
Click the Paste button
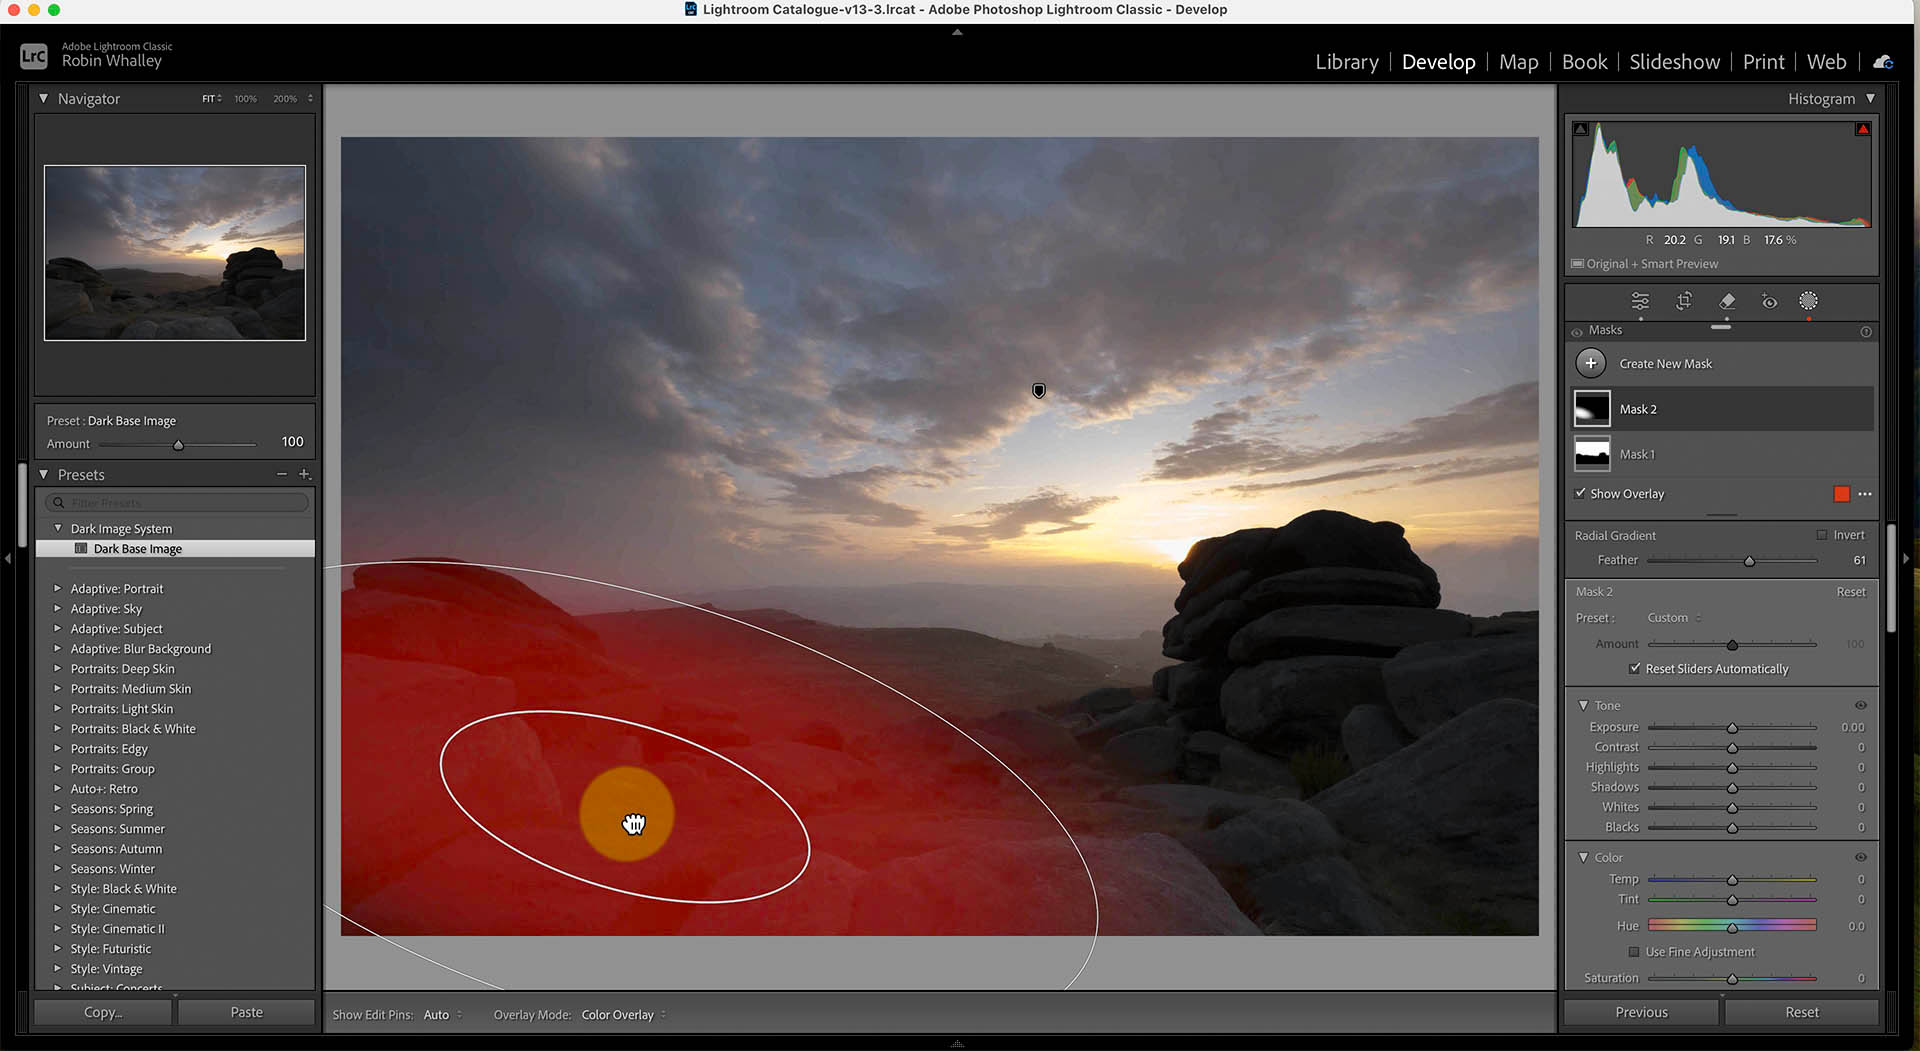[x=246, y=1012]
